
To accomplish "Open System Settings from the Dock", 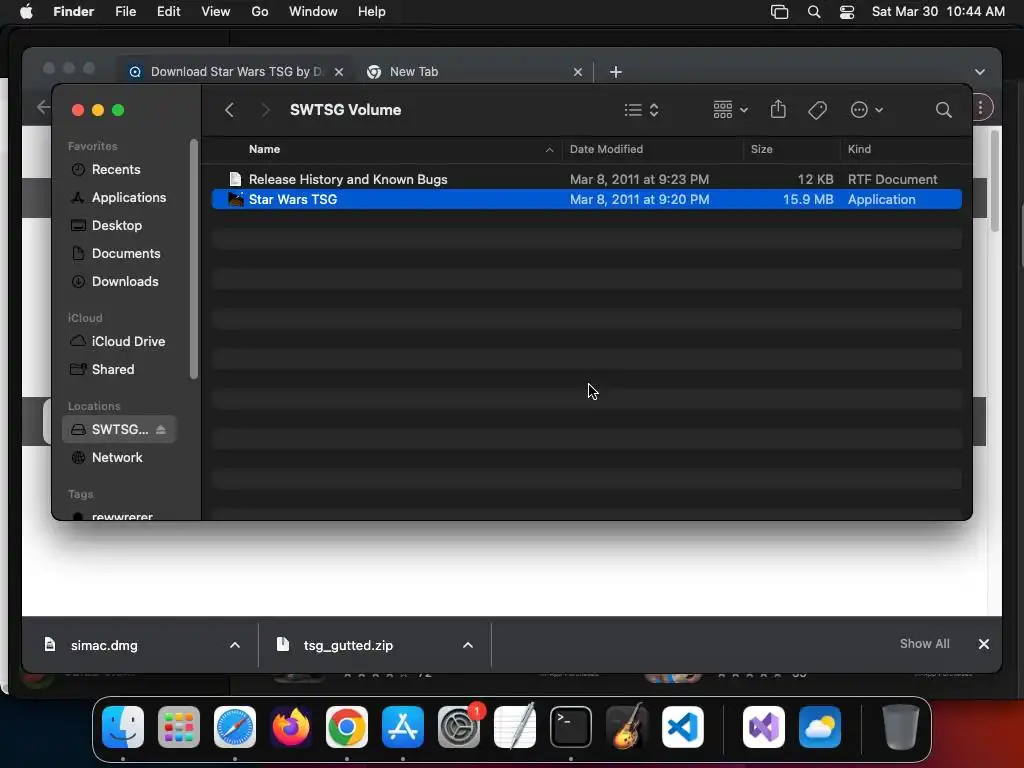I will click(x=459, y=727).
